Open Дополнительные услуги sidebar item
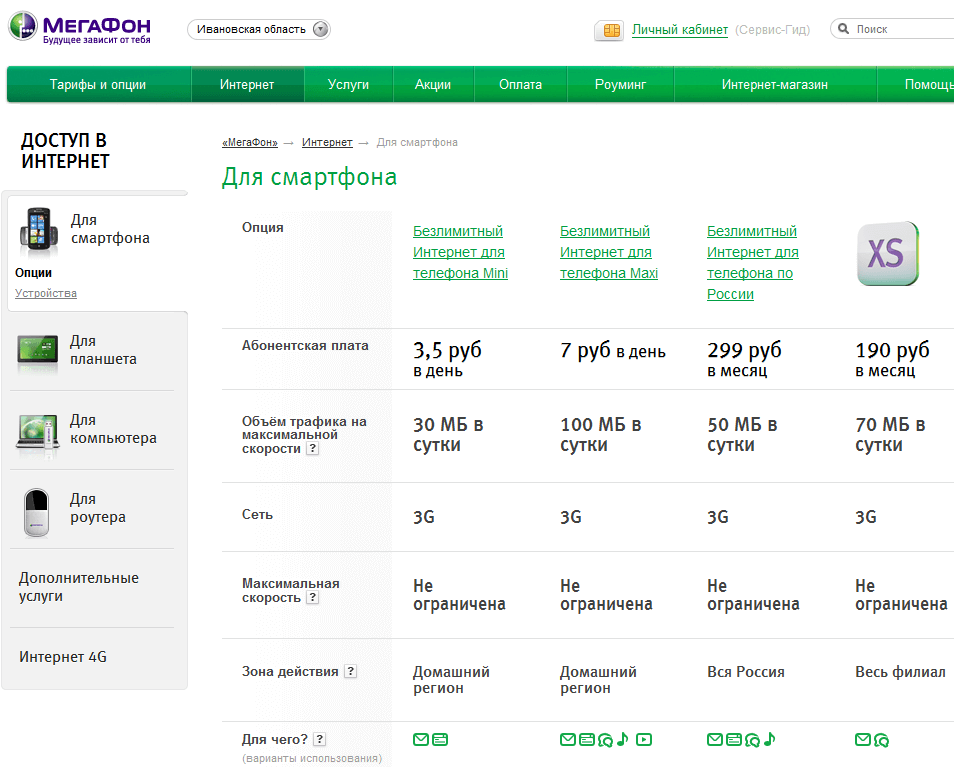Image resolution: width=954 pixels, height=767 pixels. pos(78,587)
